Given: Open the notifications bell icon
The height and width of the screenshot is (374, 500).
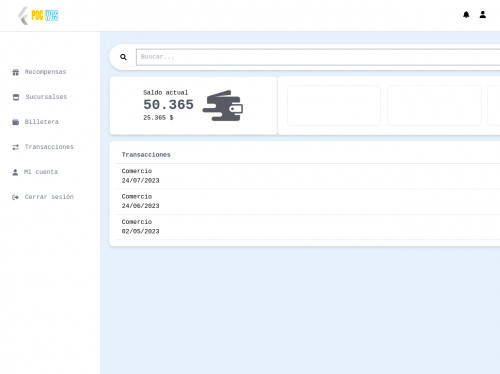Looking at the screenshot, I should click(x=466, y=15).
